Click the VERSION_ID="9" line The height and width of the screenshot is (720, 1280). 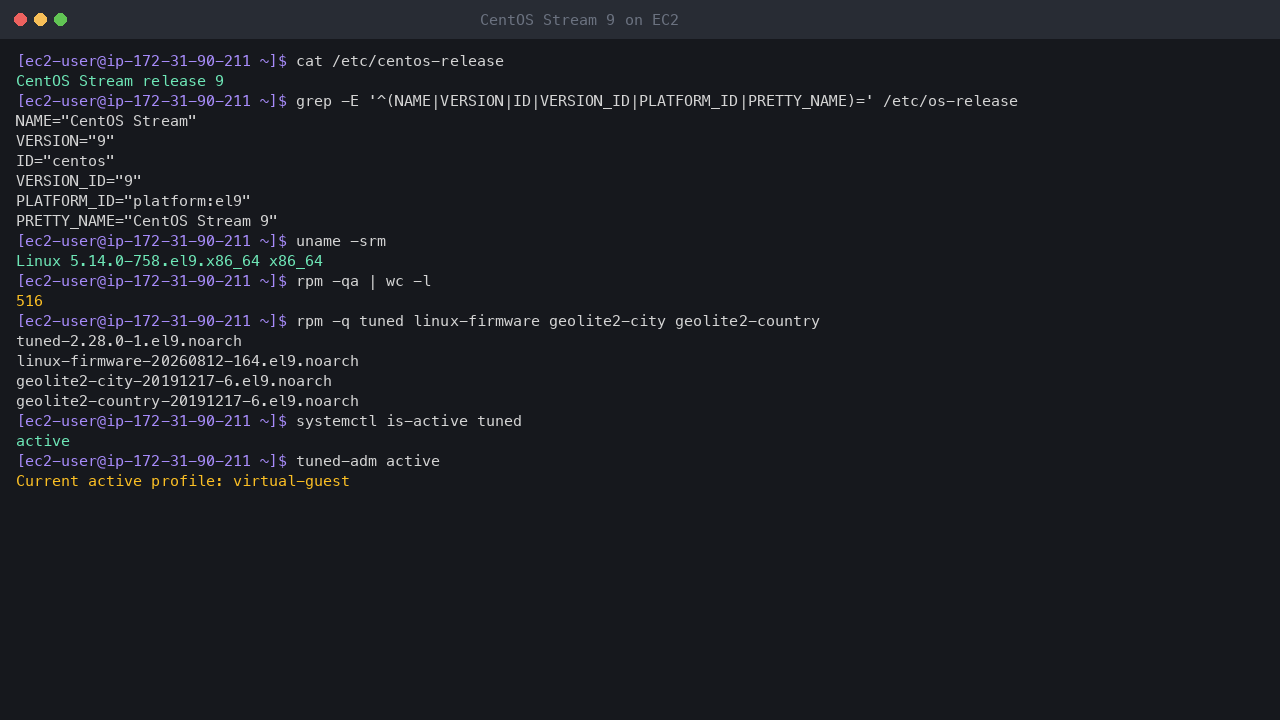pyautogui.click(x=79, y=181)
